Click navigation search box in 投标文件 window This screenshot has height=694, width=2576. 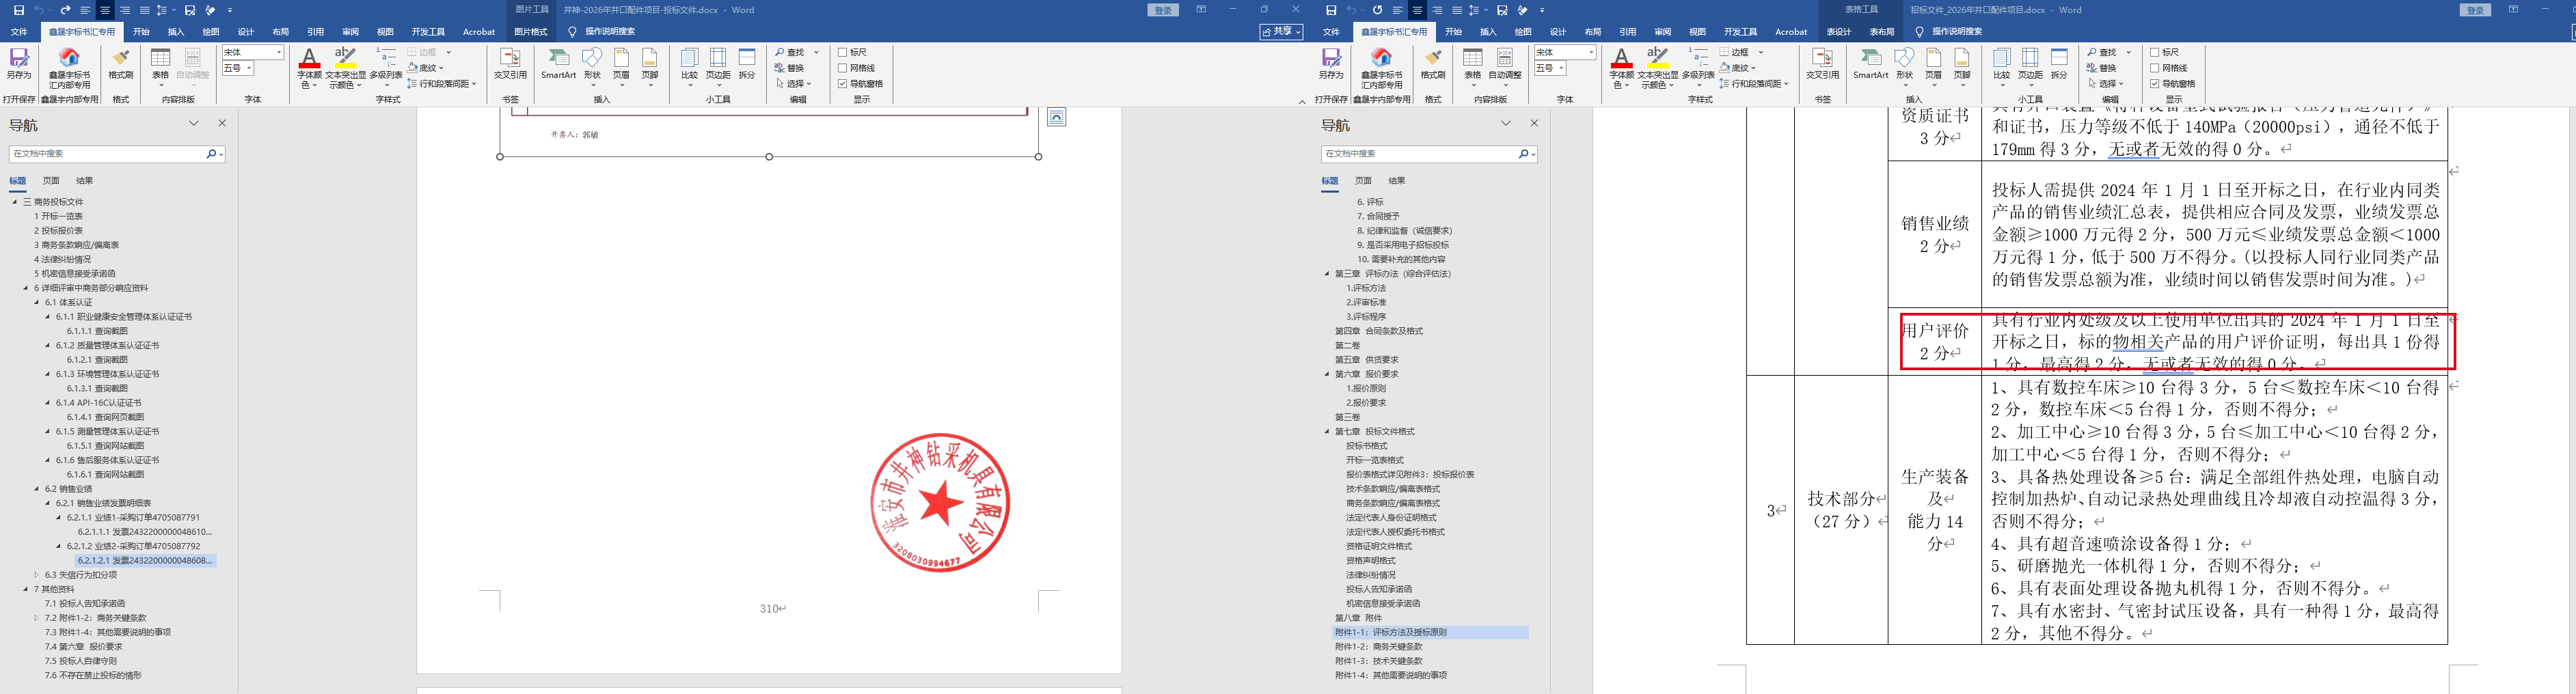point(107,154)
